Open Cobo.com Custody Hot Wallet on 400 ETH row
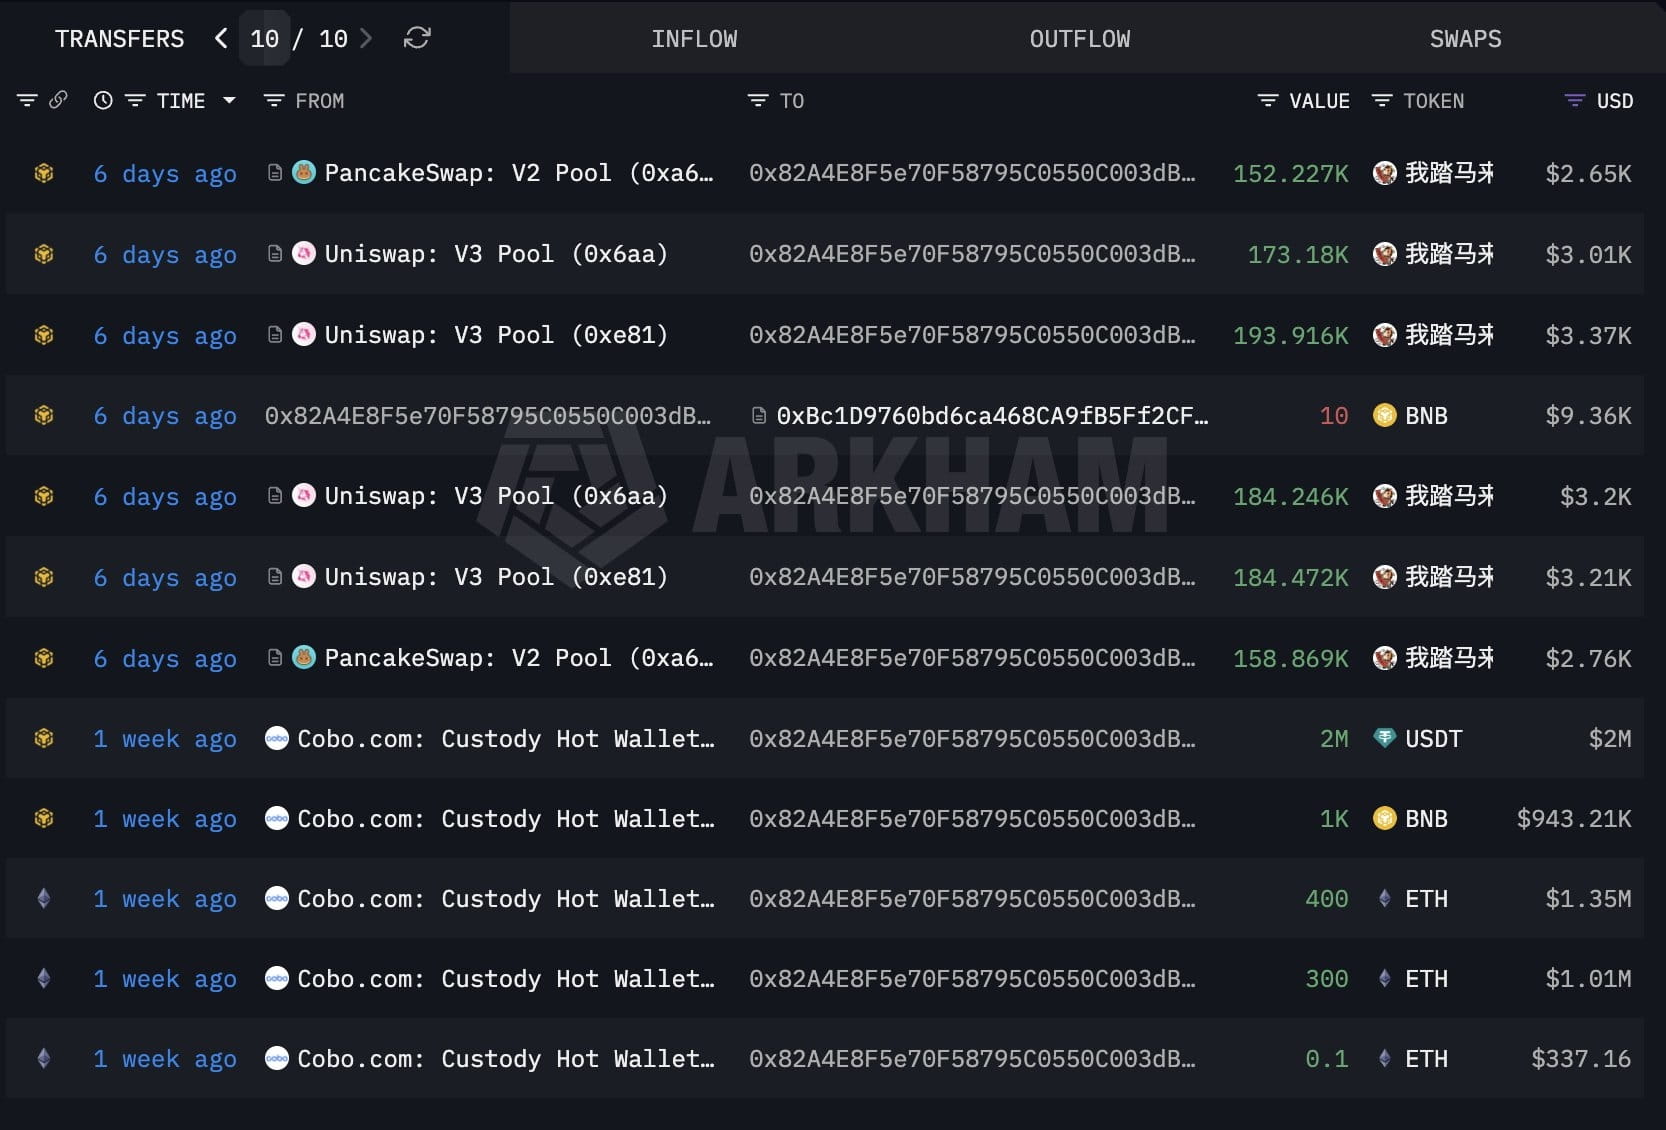1666x1130 pixels. tap(506, 899)
